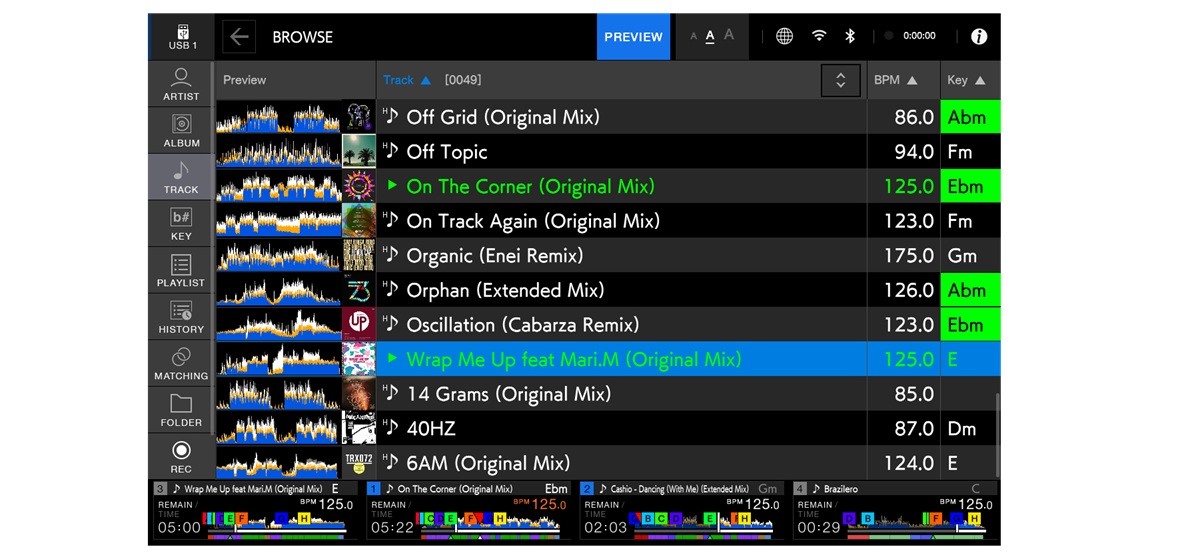The height and width of the screenshot is (553, 1200).
Task: Open the Artist browse category
Action: (181, 84)
